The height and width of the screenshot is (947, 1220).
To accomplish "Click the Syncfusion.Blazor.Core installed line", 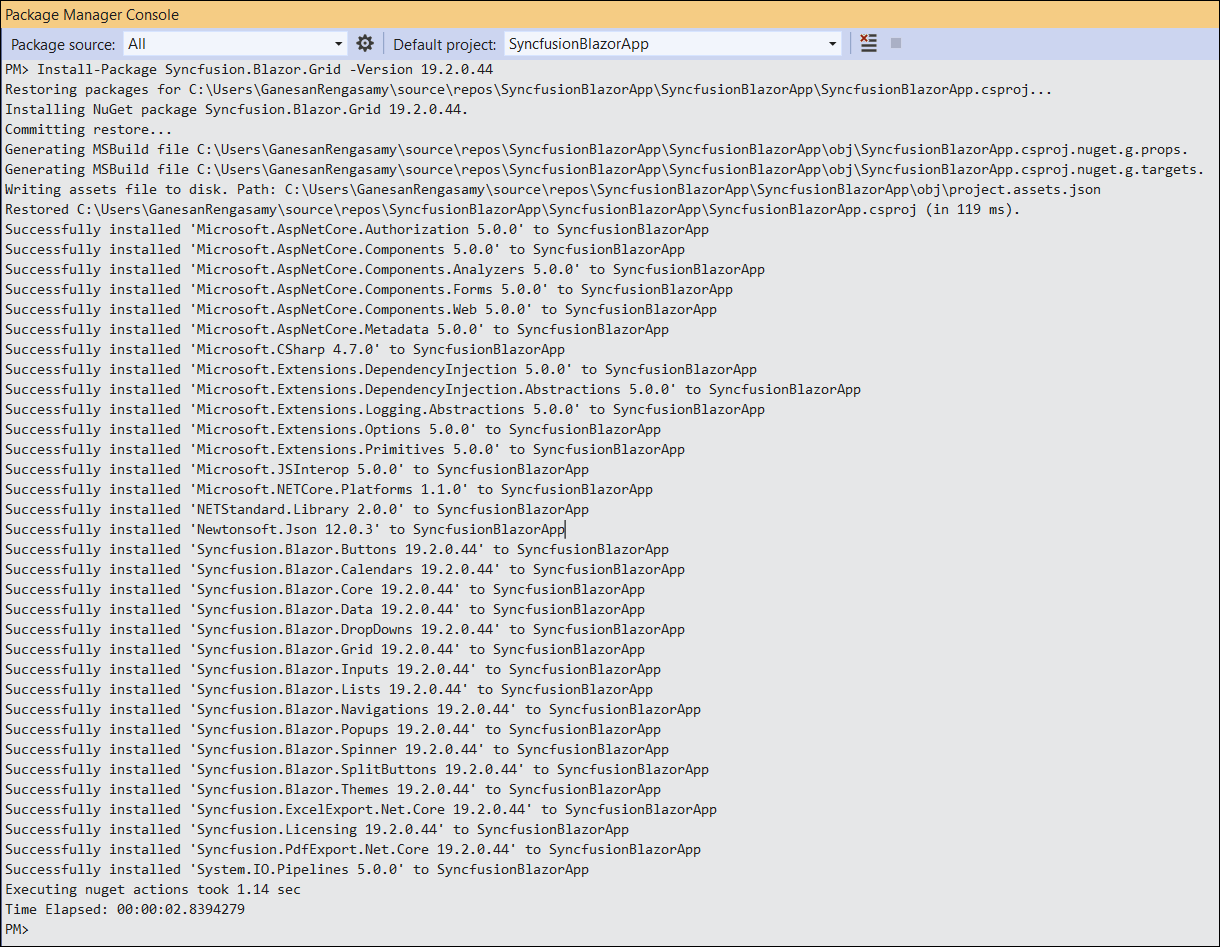I will (325, 589).
